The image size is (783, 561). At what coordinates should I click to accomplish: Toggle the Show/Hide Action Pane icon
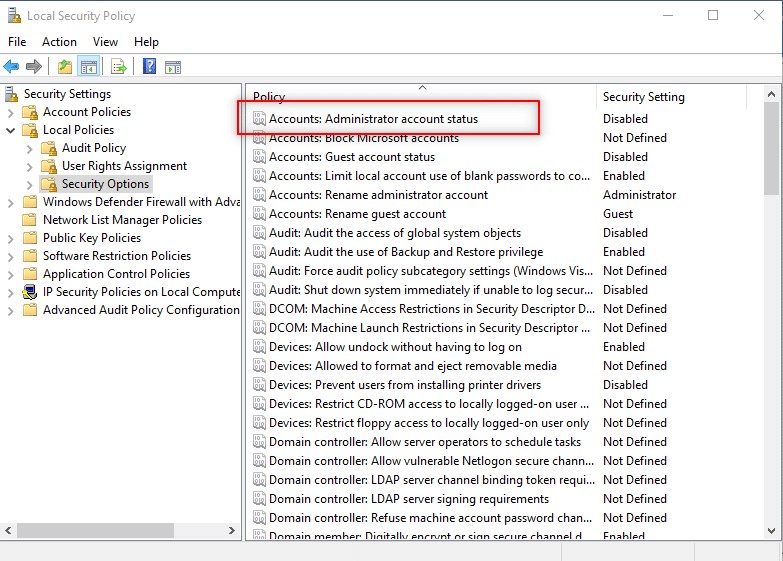pyautogui.click(x=173, y=67)
